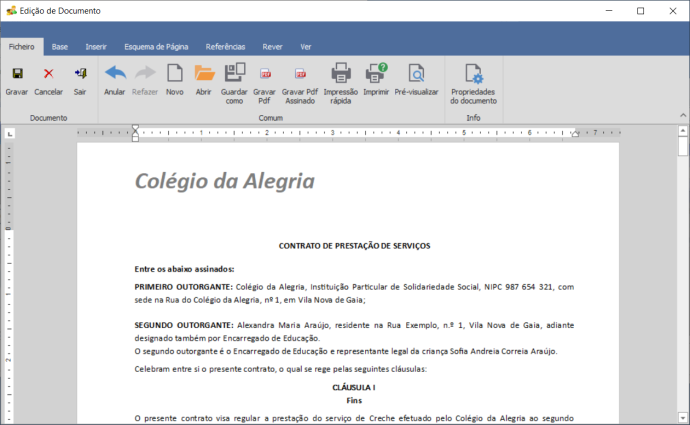Open the Base ribbon tab
Image resolution: width=690 pixels, height=425 pixels.
pos(60,47)
